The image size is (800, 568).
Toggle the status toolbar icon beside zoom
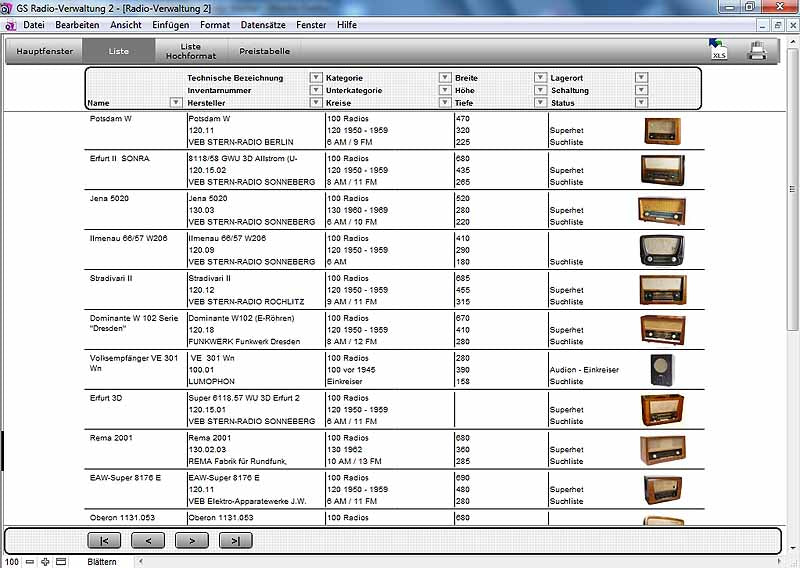coord(61,562)
